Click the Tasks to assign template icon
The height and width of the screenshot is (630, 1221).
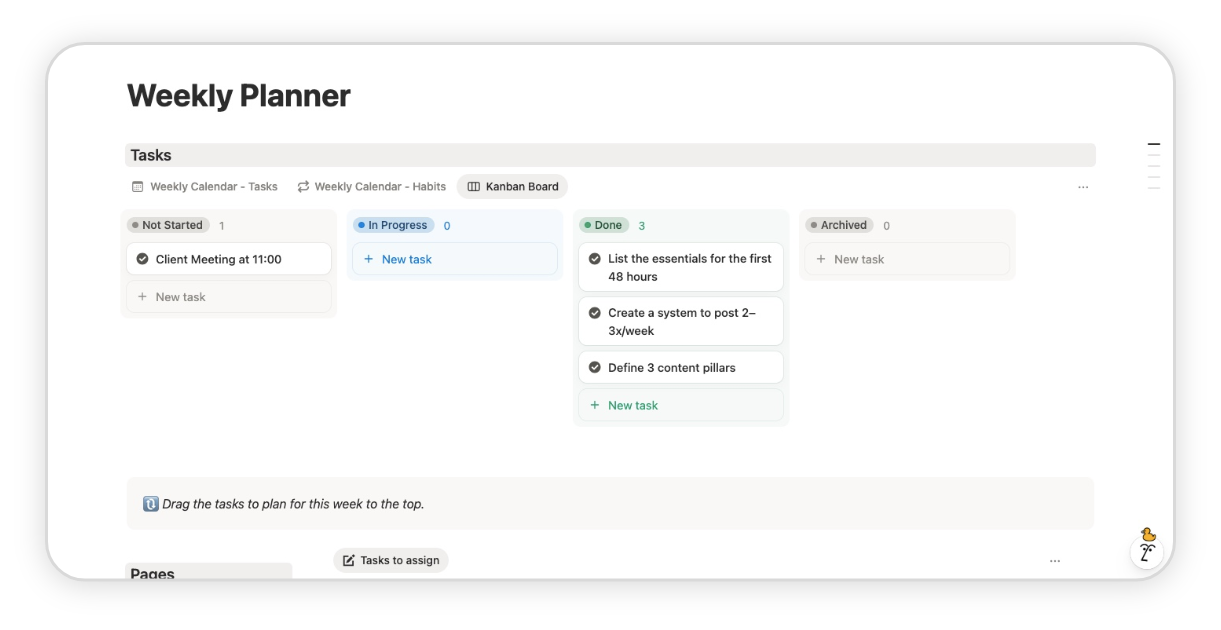click(x=346, y=560)
